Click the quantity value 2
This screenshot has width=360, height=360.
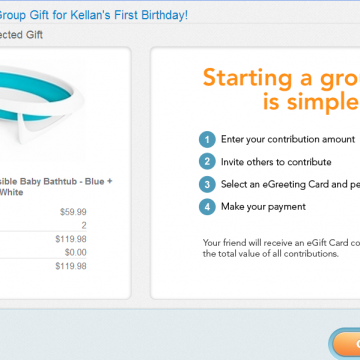click(x=84, y=226)
